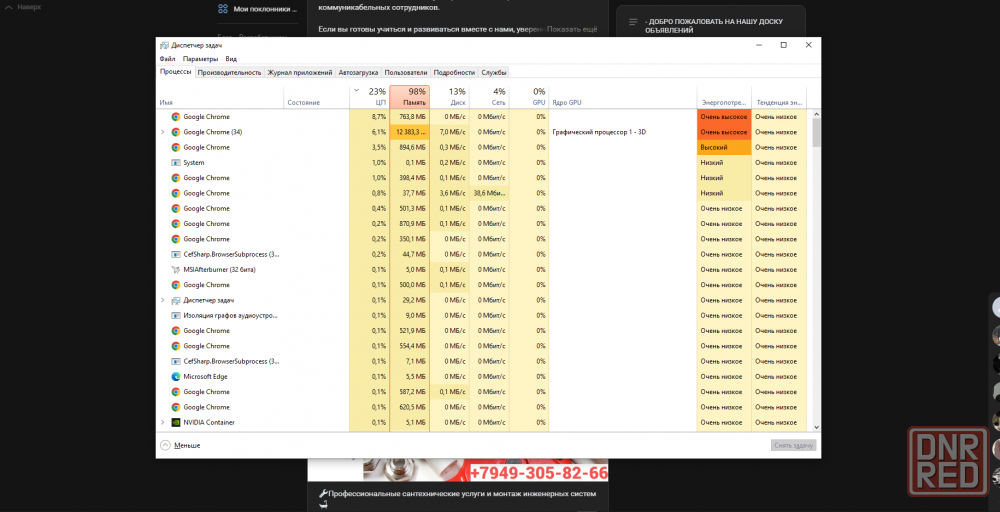Click the CefSharp.BrowserSubprocess icon using 44,7 МБ
Screen dimensions: 1000x512
(175, 254)
